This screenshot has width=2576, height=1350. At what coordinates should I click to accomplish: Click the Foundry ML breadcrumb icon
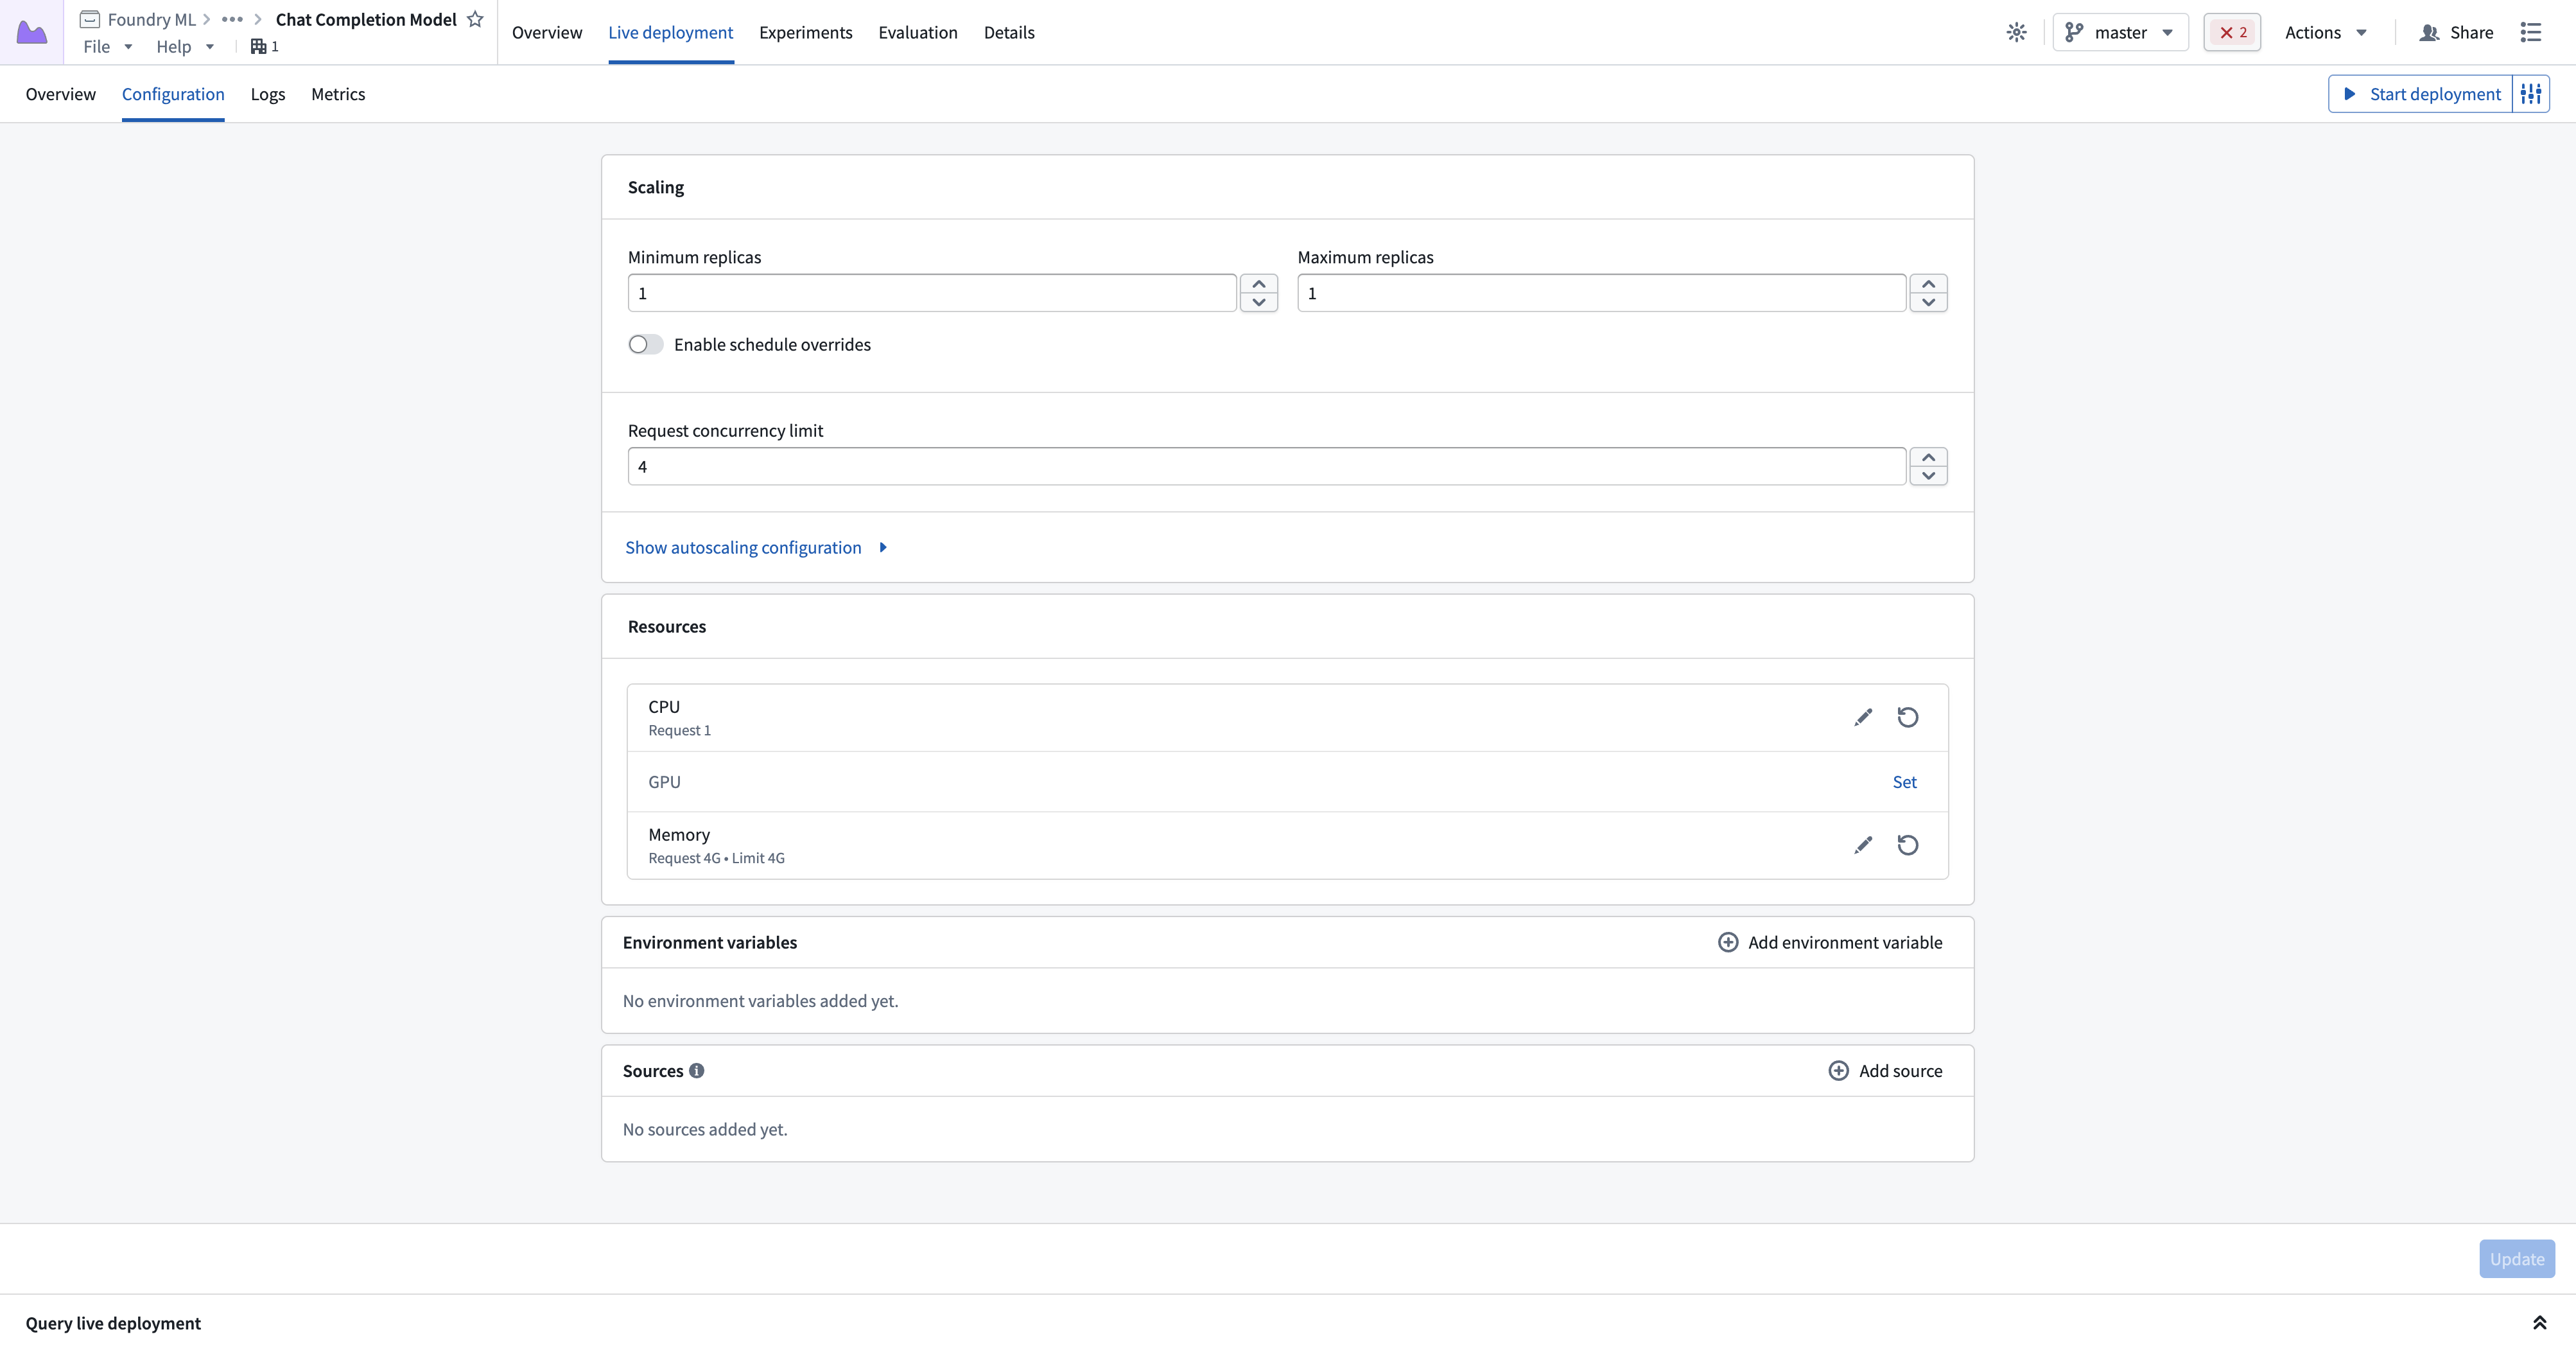89,19
